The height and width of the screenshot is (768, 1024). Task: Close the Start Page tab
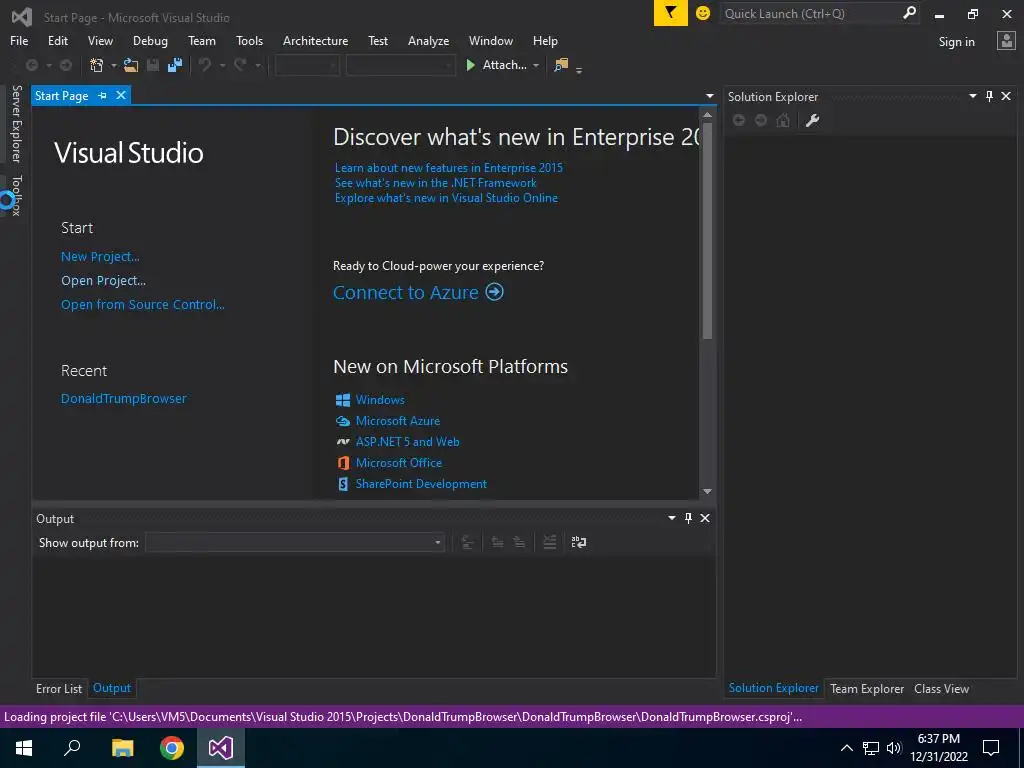tap(121, 95)
